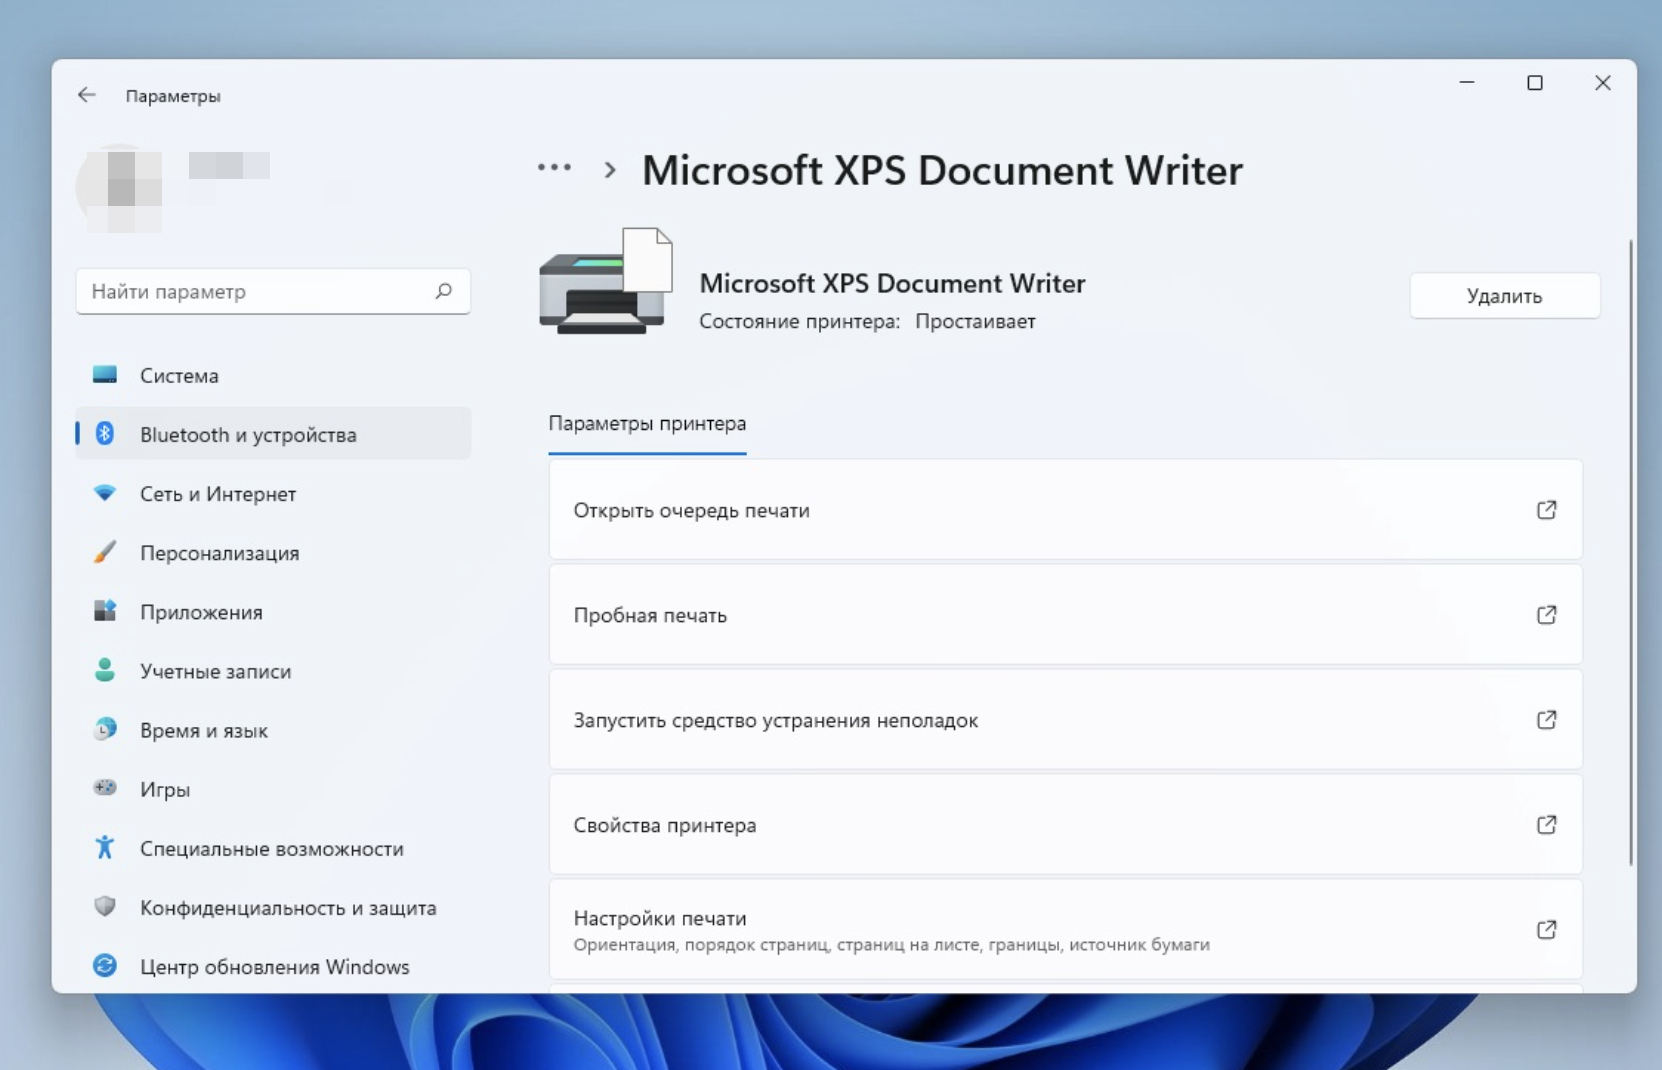Click the Специальные возможности accessibility icon
1662x1070 pixels.
105,847
